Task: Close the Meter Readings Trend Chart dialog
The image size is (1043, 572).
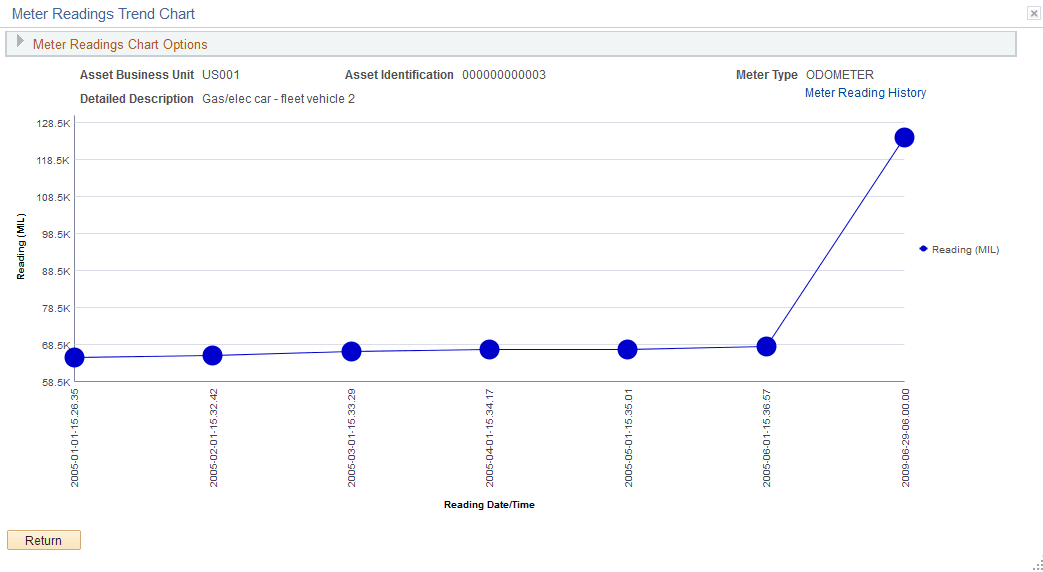Action: 1034,13
